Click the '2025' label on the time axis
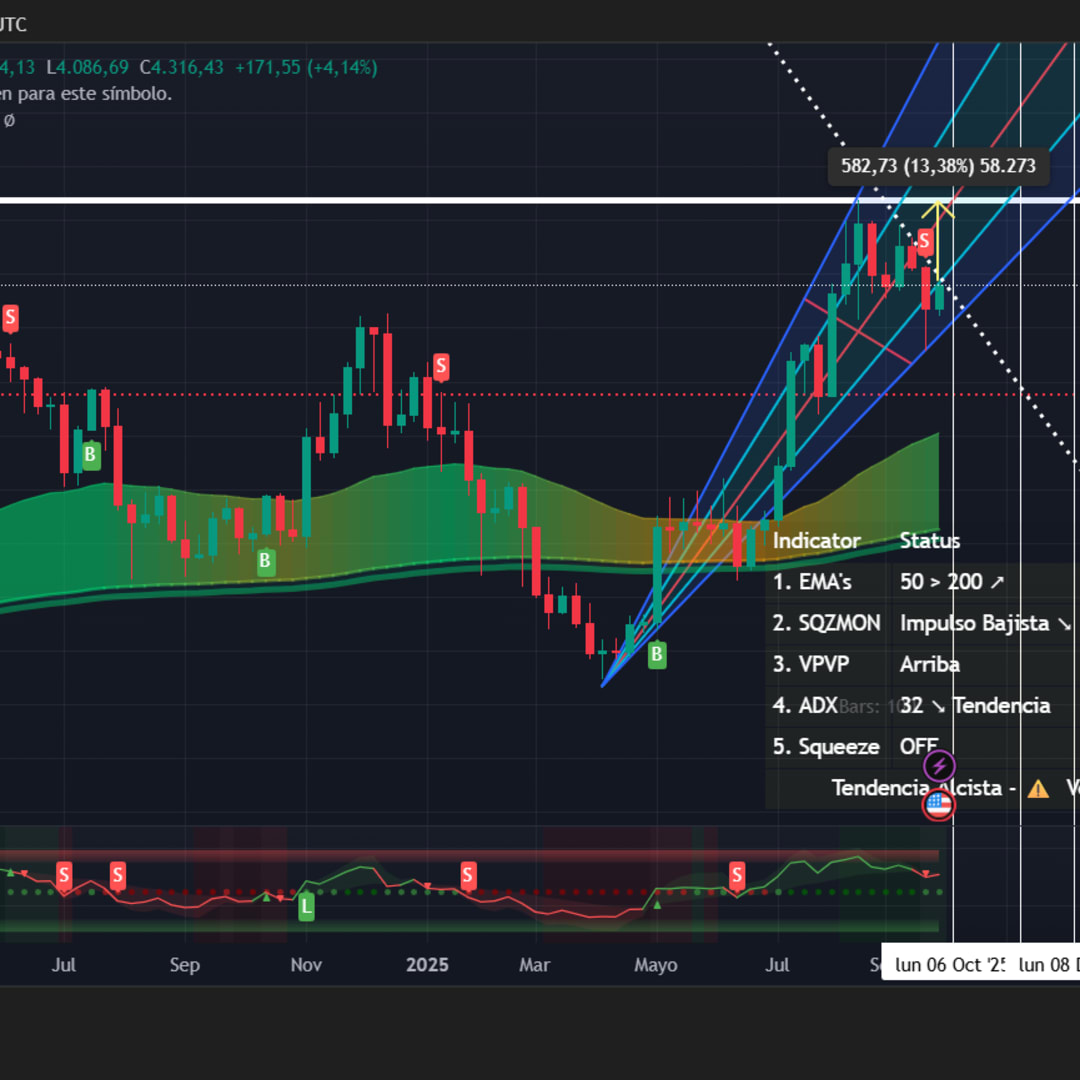Image resolution: width=1080 pixels, height=1080 pixels. (x=428, y=965)
